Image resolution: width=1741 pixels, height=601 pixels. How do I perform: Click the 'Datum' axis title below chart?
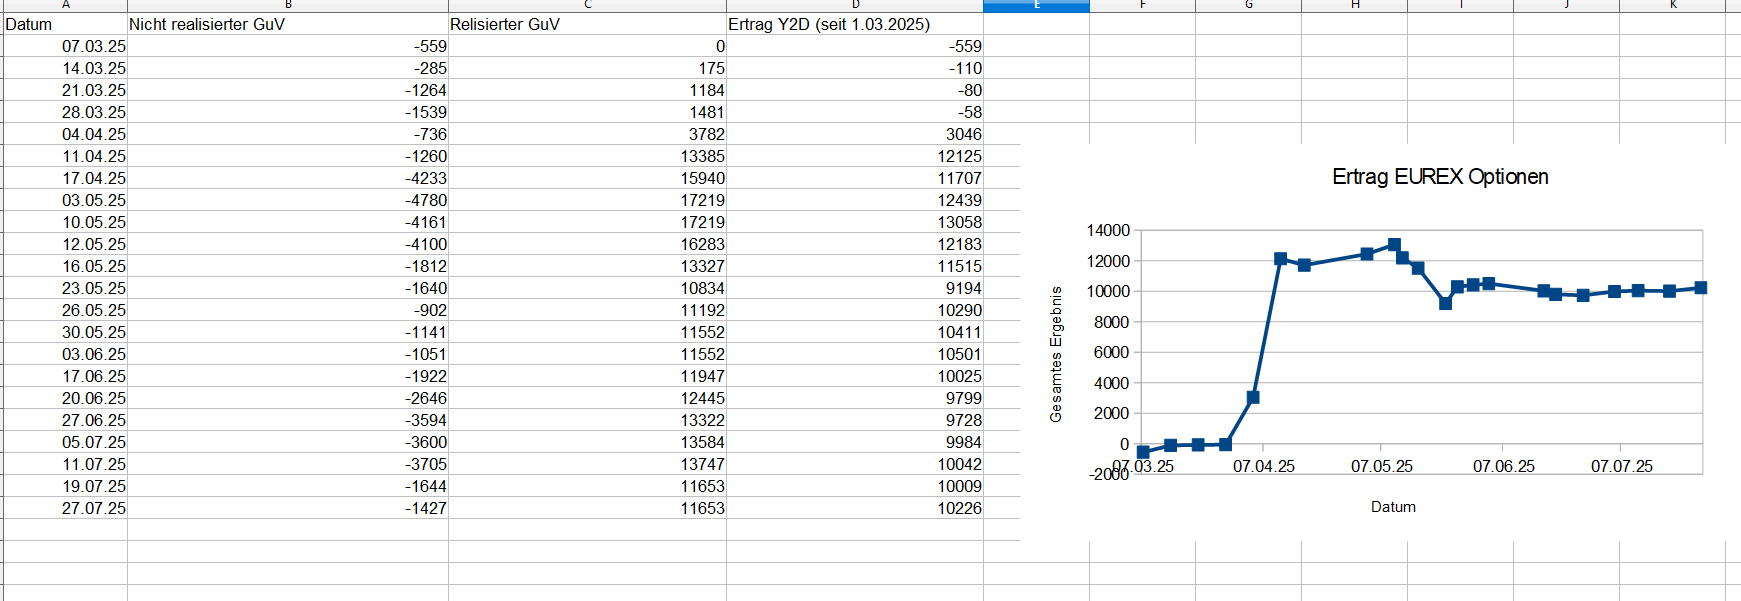(1393, 507)
